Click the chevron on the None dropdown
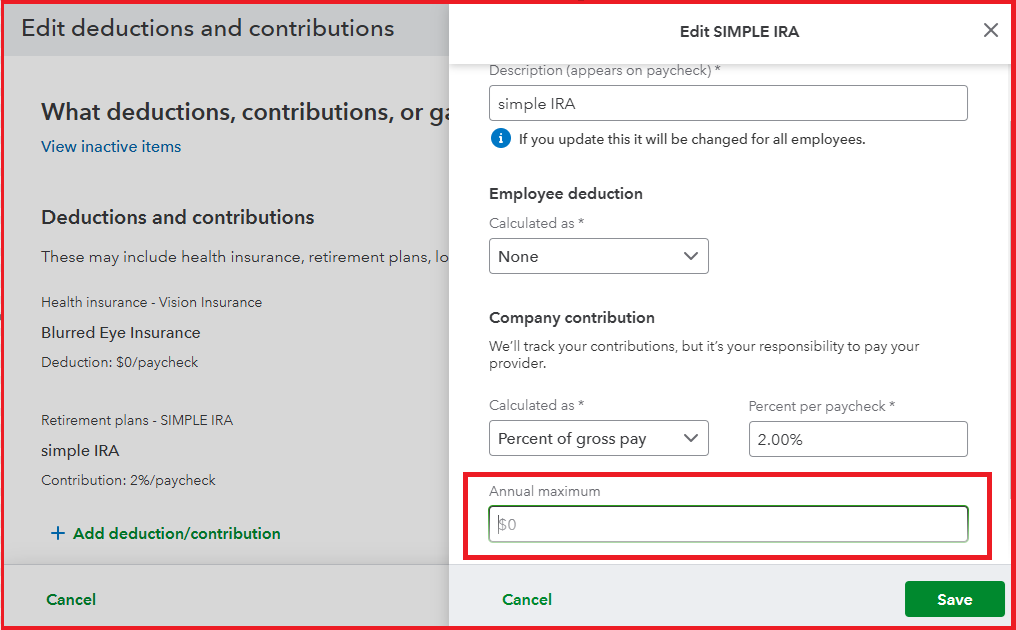 click(691, 256)
